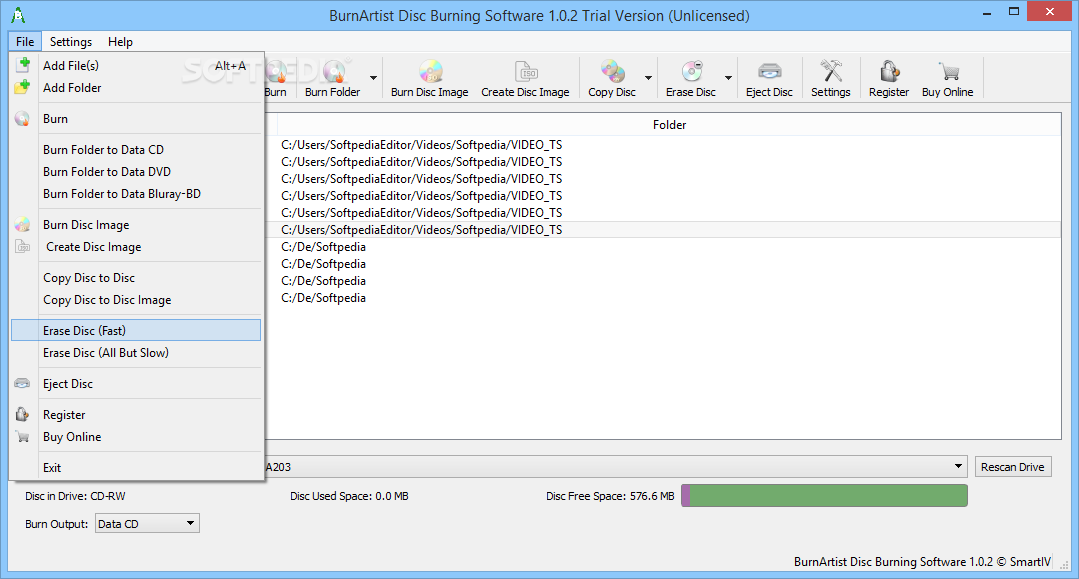The image size is (1079, 579).
Task: Click the Burn Folder toolbar icon
Action: tap(334, 72)
